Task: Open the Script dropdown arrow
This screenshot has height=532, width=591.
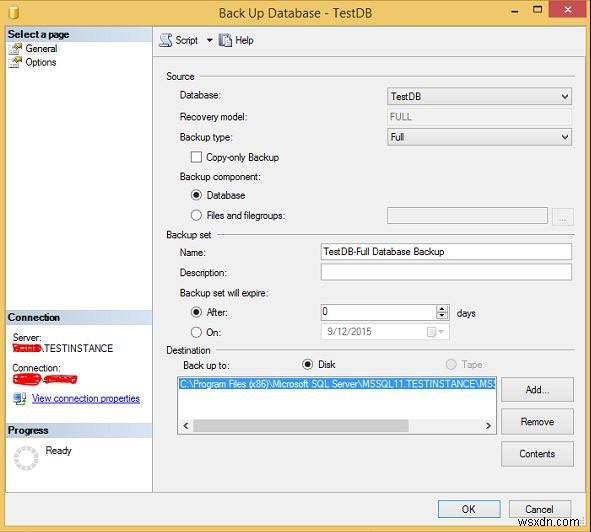Action: pos(210,40)
